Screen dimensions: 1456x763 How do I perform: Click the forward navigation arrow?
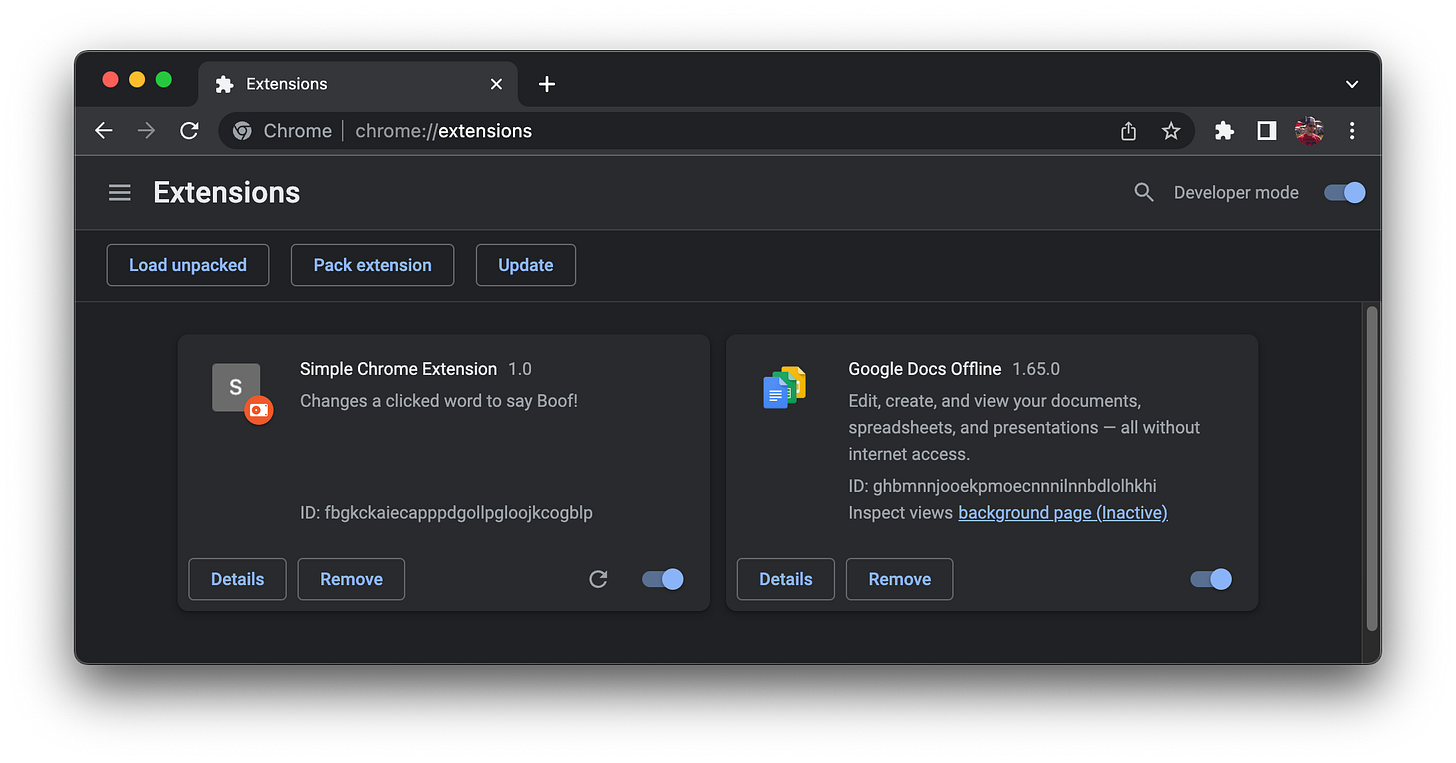pyautogui.click(x=146, y=131)
